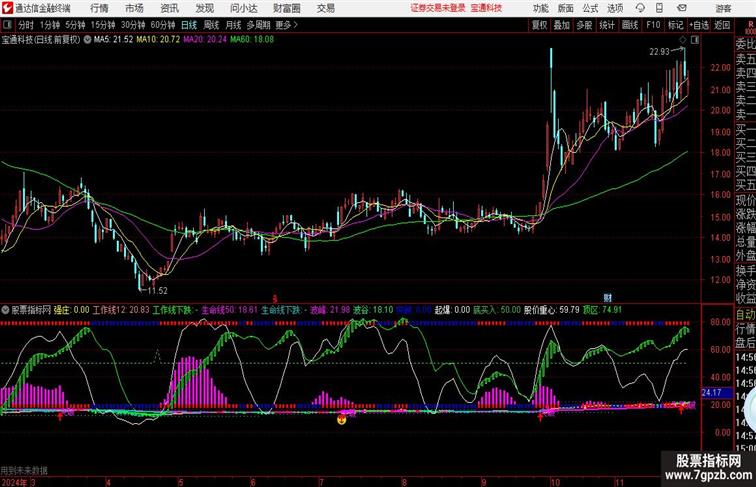
Task: Open the 选项 menu
Action: pos(615,8)
